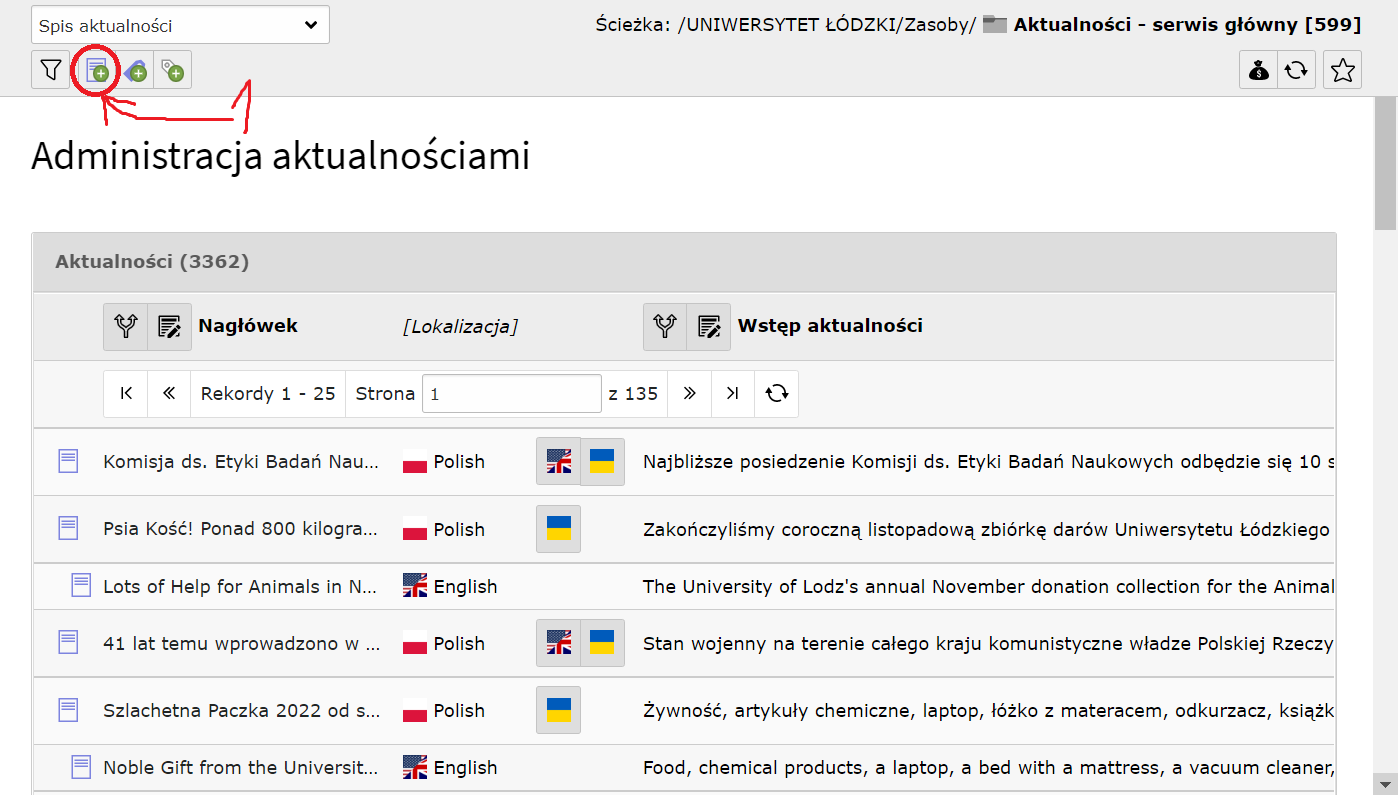Click the Ukrainian flag in Psia Kość row
Image resolution: width=1398 pixels, height=799 pixels.
tap(559, 529)
